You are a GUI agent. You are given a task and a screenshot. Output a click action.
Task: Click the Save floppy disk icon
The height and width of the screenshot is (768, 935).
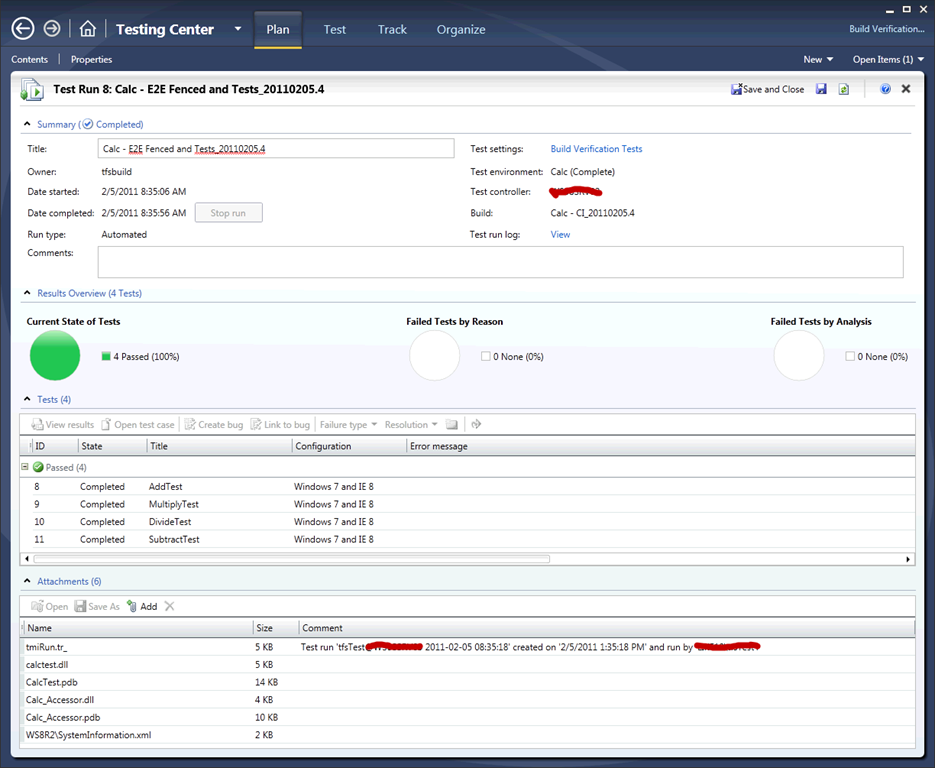click(821, 89)
